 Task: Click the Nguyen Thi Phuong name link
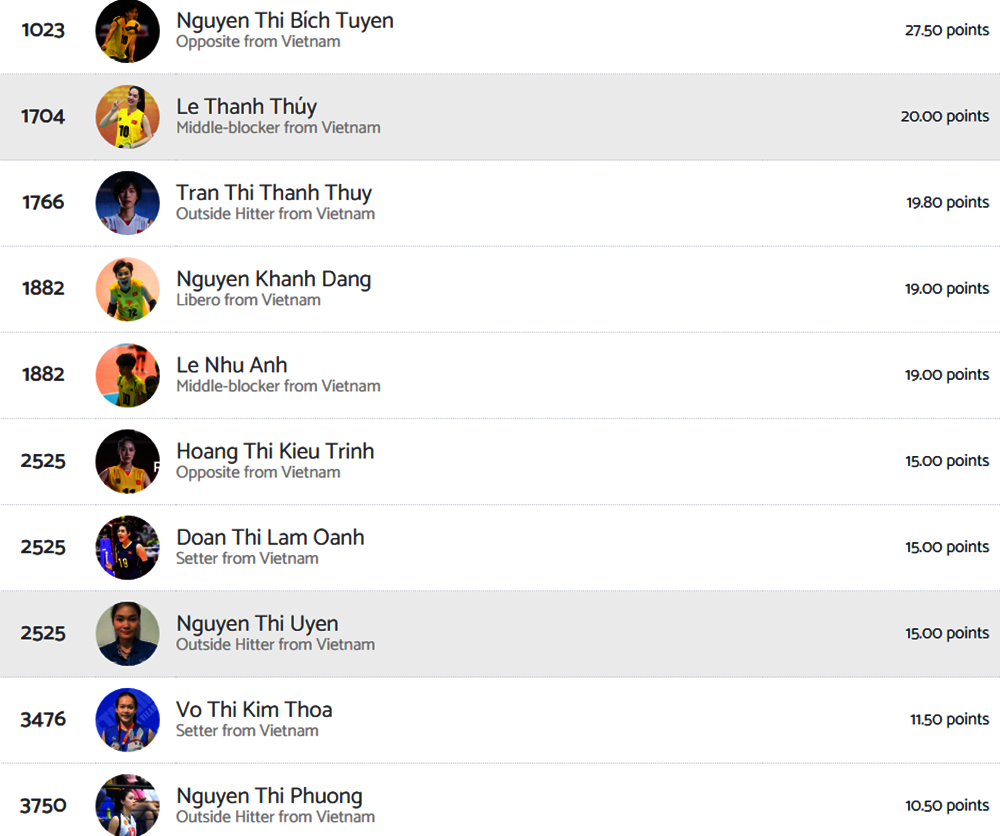point(269,796)
